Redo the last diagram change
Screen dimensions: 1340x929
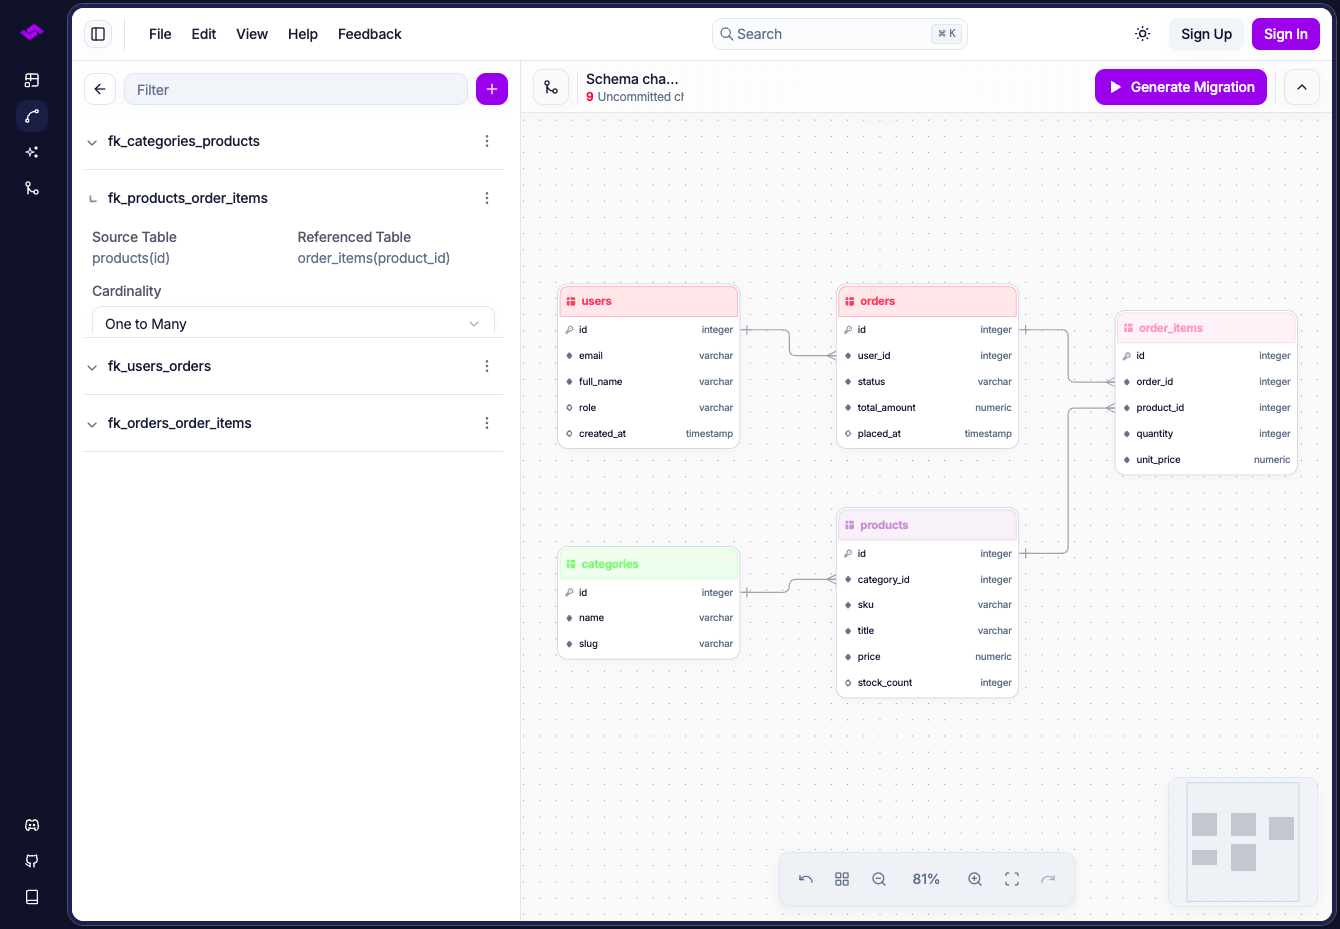(1048, 879)
